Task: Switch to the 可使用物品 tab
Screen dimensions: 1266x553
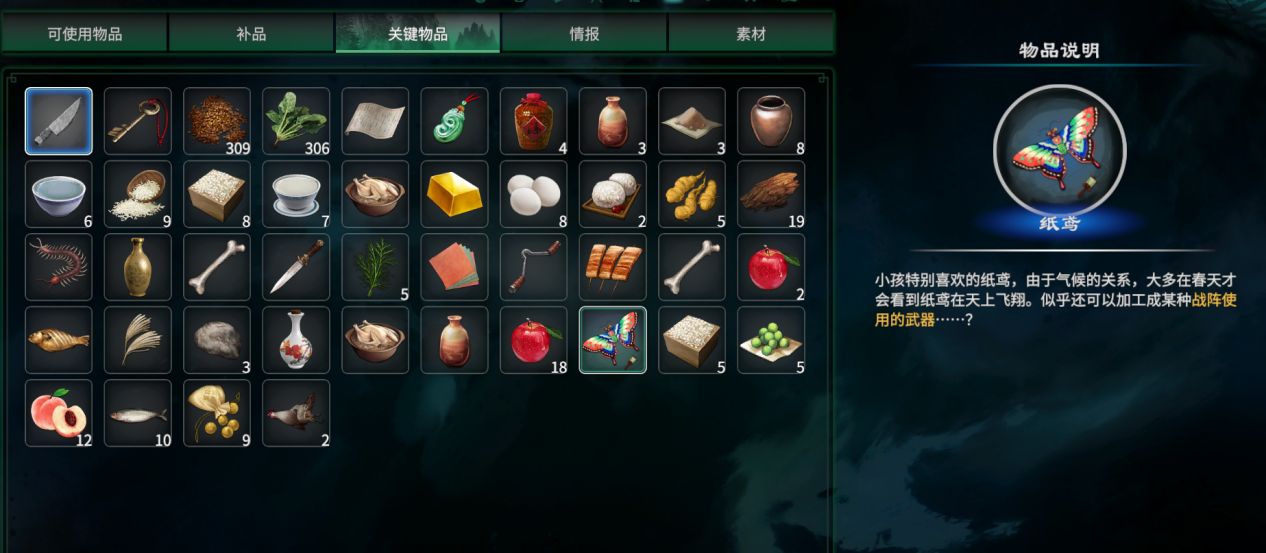Action: tap(84, 34)
